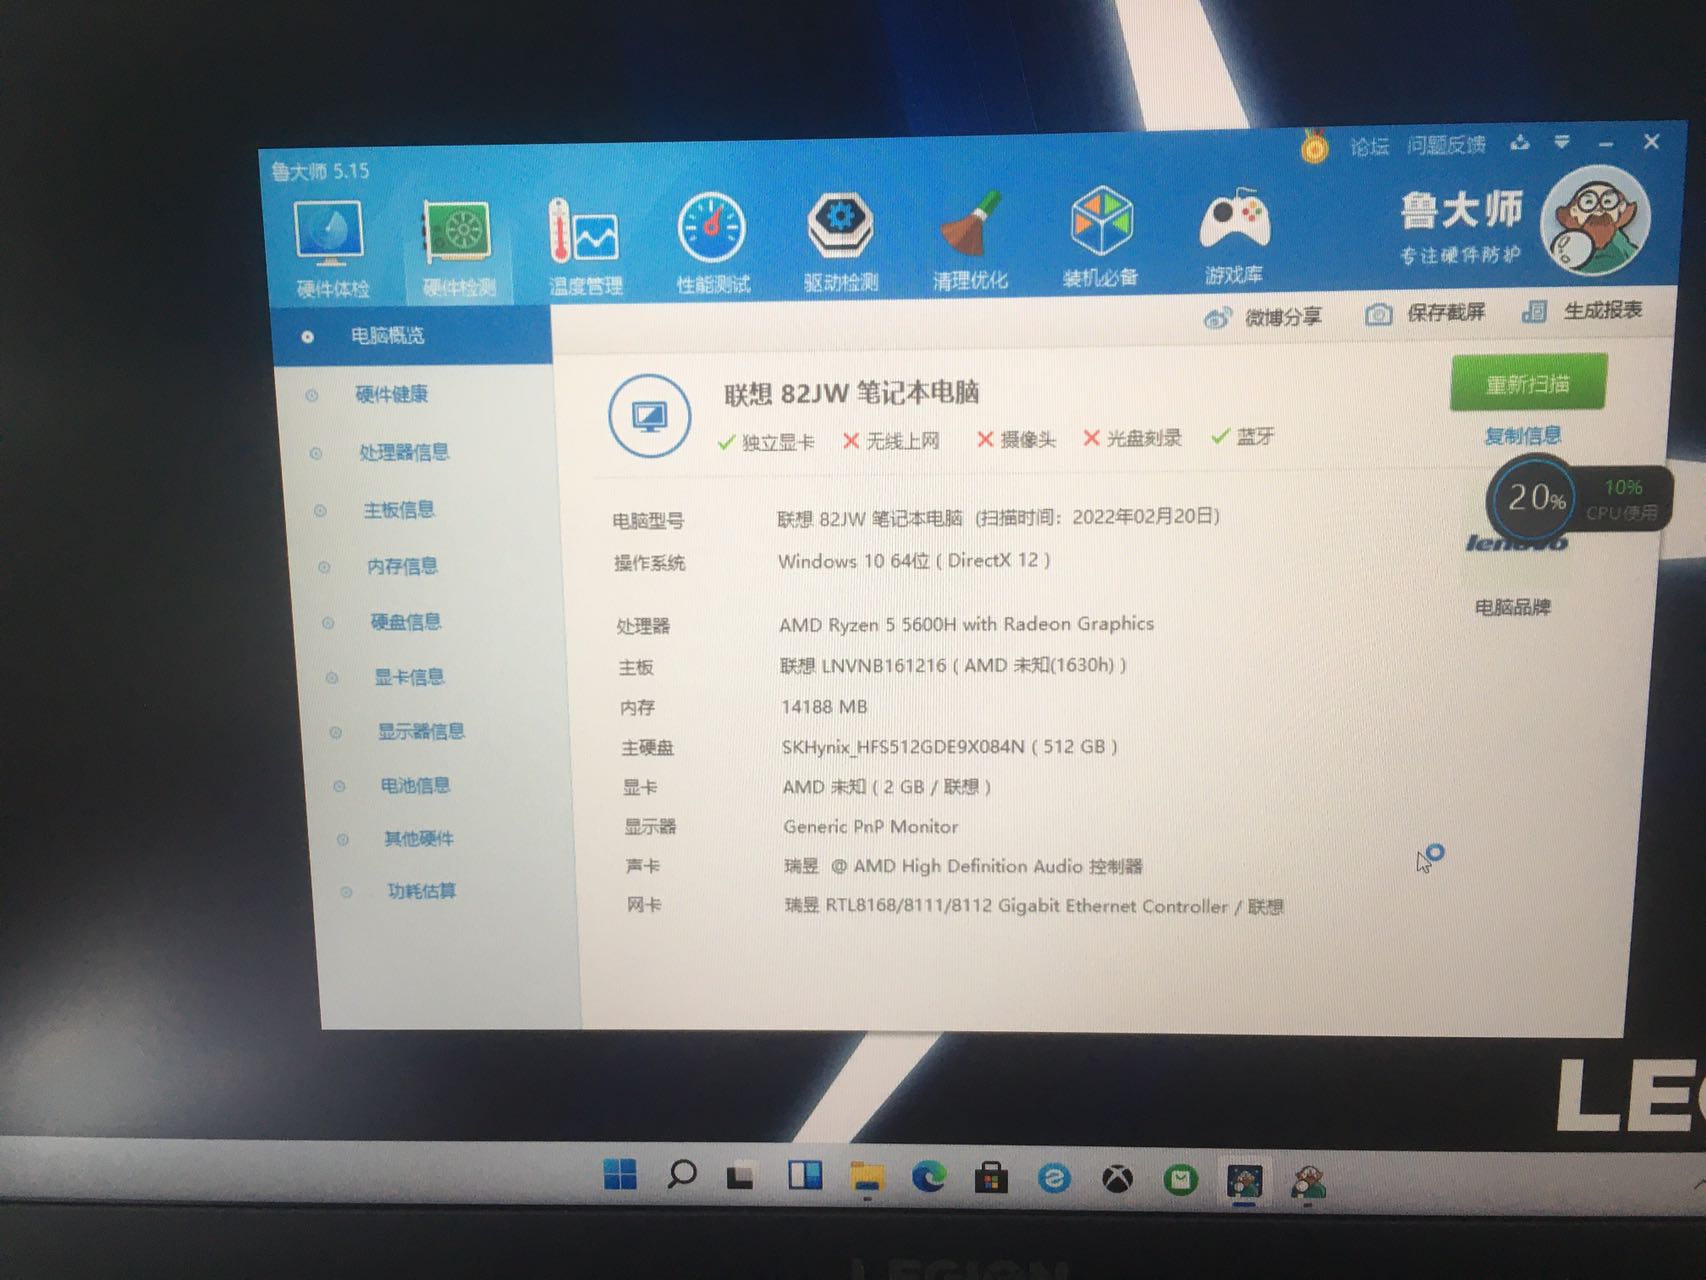
Task: Open Microsoft Store from the taskbar
Action: point(991,1179)
